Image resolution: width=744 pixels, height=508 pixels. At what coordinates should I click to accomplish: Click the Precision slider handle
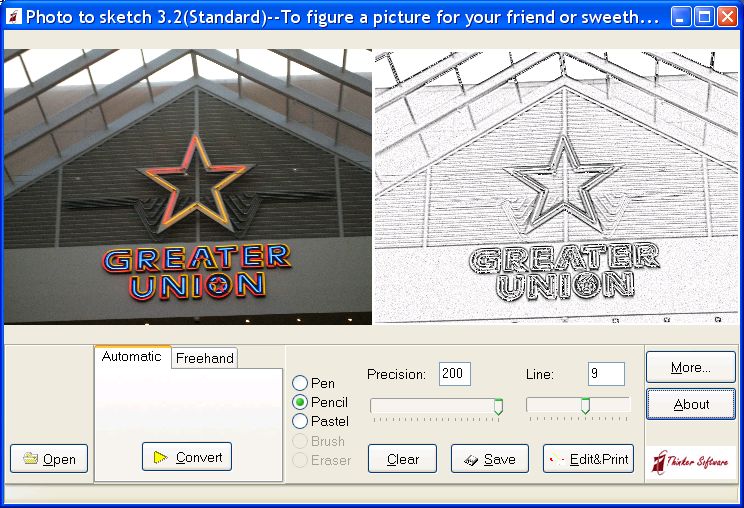tap(498, 406)
